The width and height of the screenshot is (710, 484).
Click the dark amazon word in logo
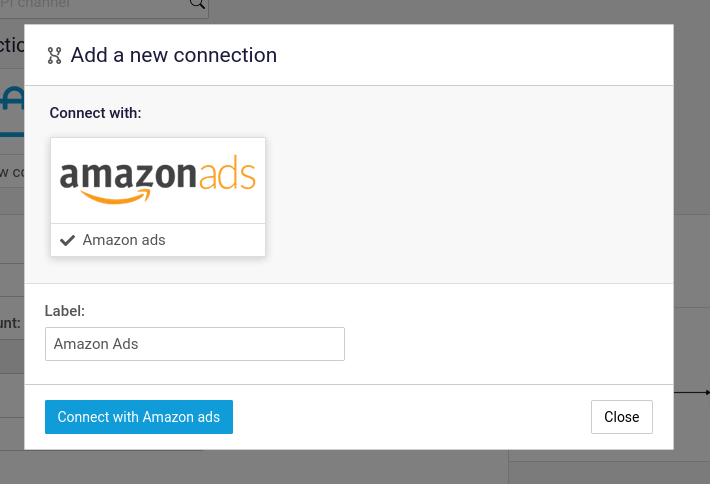[128, 175]
